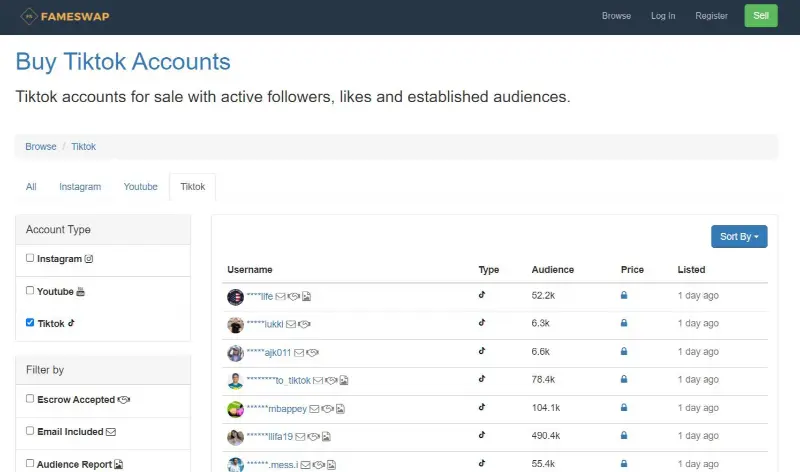Screen dimensions: 800x472
Task: Click the Browse breadcrumb link
Action: click(x=41, y=146)
